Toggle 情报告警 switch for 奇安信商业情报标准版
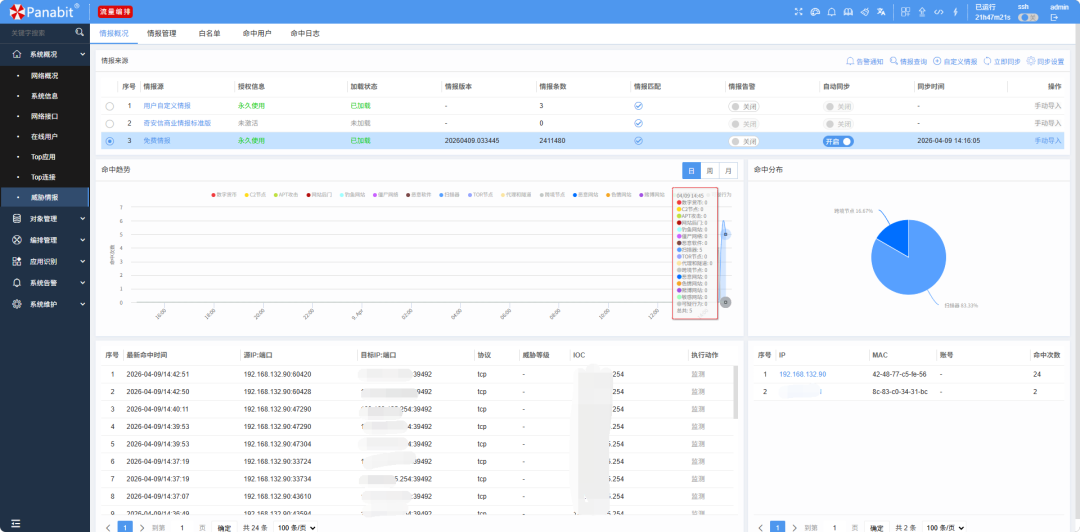The width and height of the screenshot is (1080, 532). [x=744, y=123]
